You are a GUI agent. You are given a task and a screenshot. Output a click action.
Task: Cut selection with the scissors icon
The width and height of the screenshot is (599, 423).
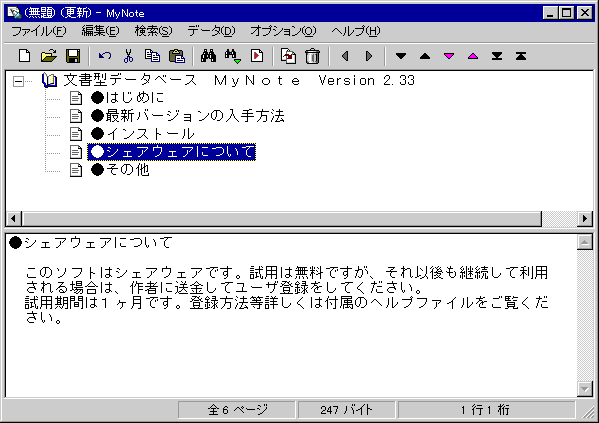pos(128,56)
